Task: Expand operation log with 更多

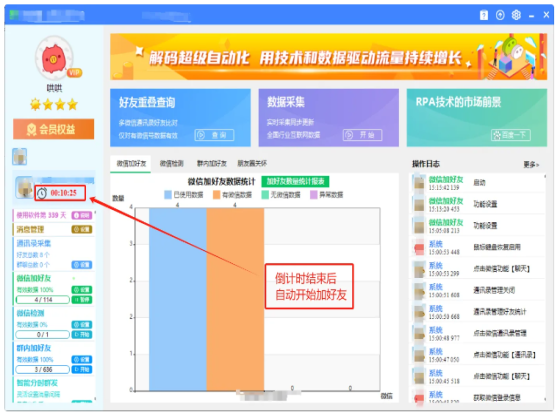Action: pos(531,164)
